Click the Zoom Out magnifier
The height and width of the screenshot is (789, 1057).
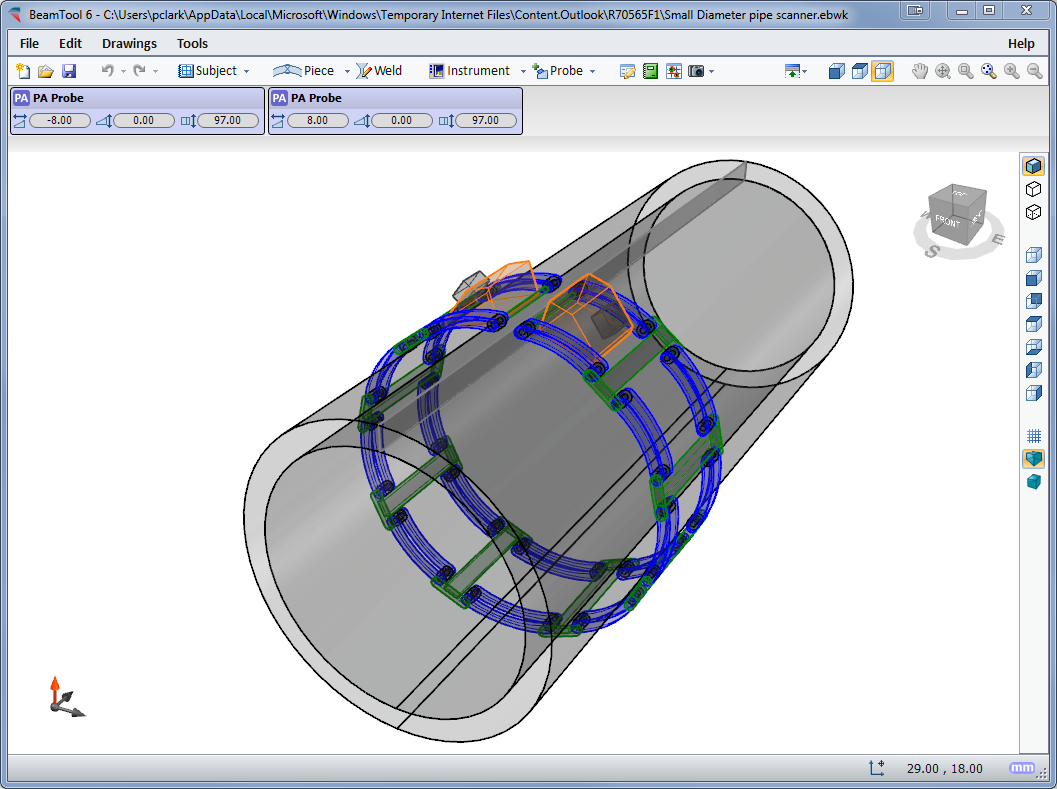point(1035,71)
